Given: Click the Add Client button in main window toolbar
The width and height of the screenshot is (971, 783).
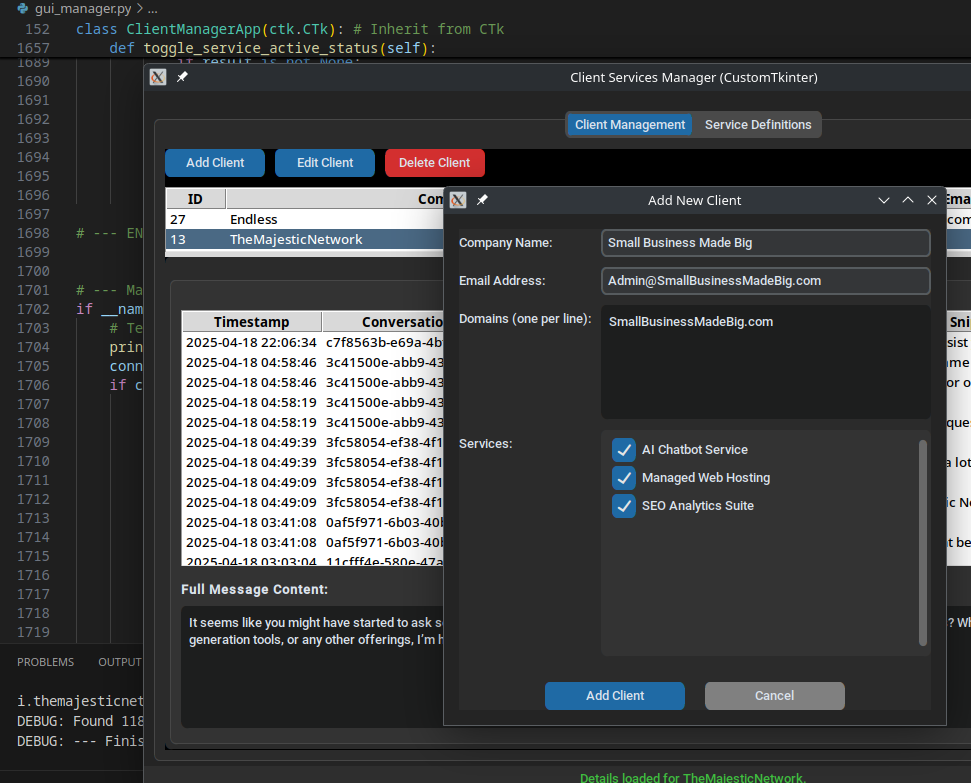Looking at the screenshot, I should click(x=215, y=162).
